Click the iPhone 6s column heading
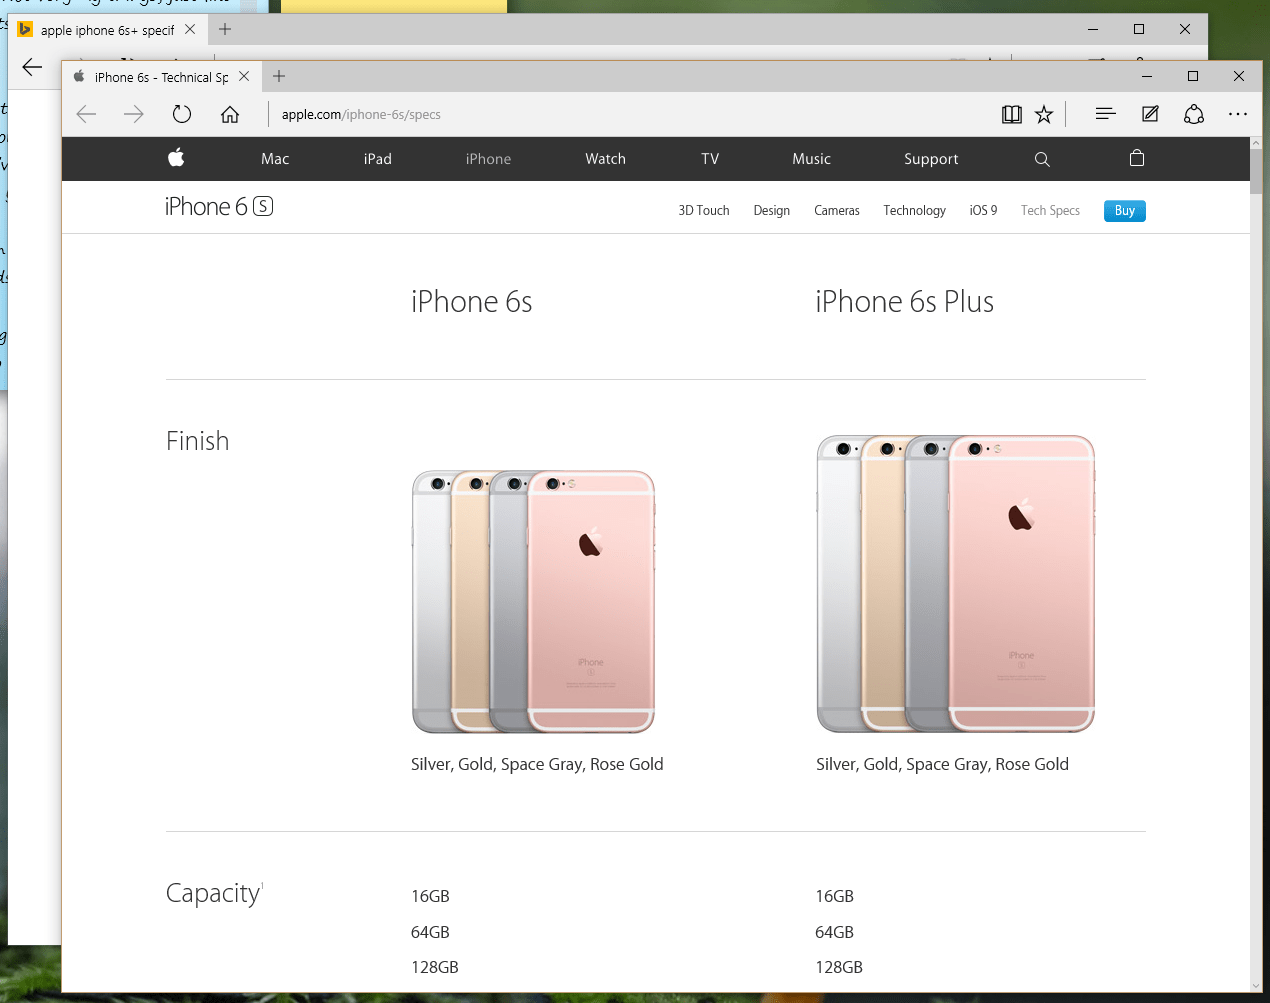This screenshot has height=1003, width=1270. coord(471,302)
